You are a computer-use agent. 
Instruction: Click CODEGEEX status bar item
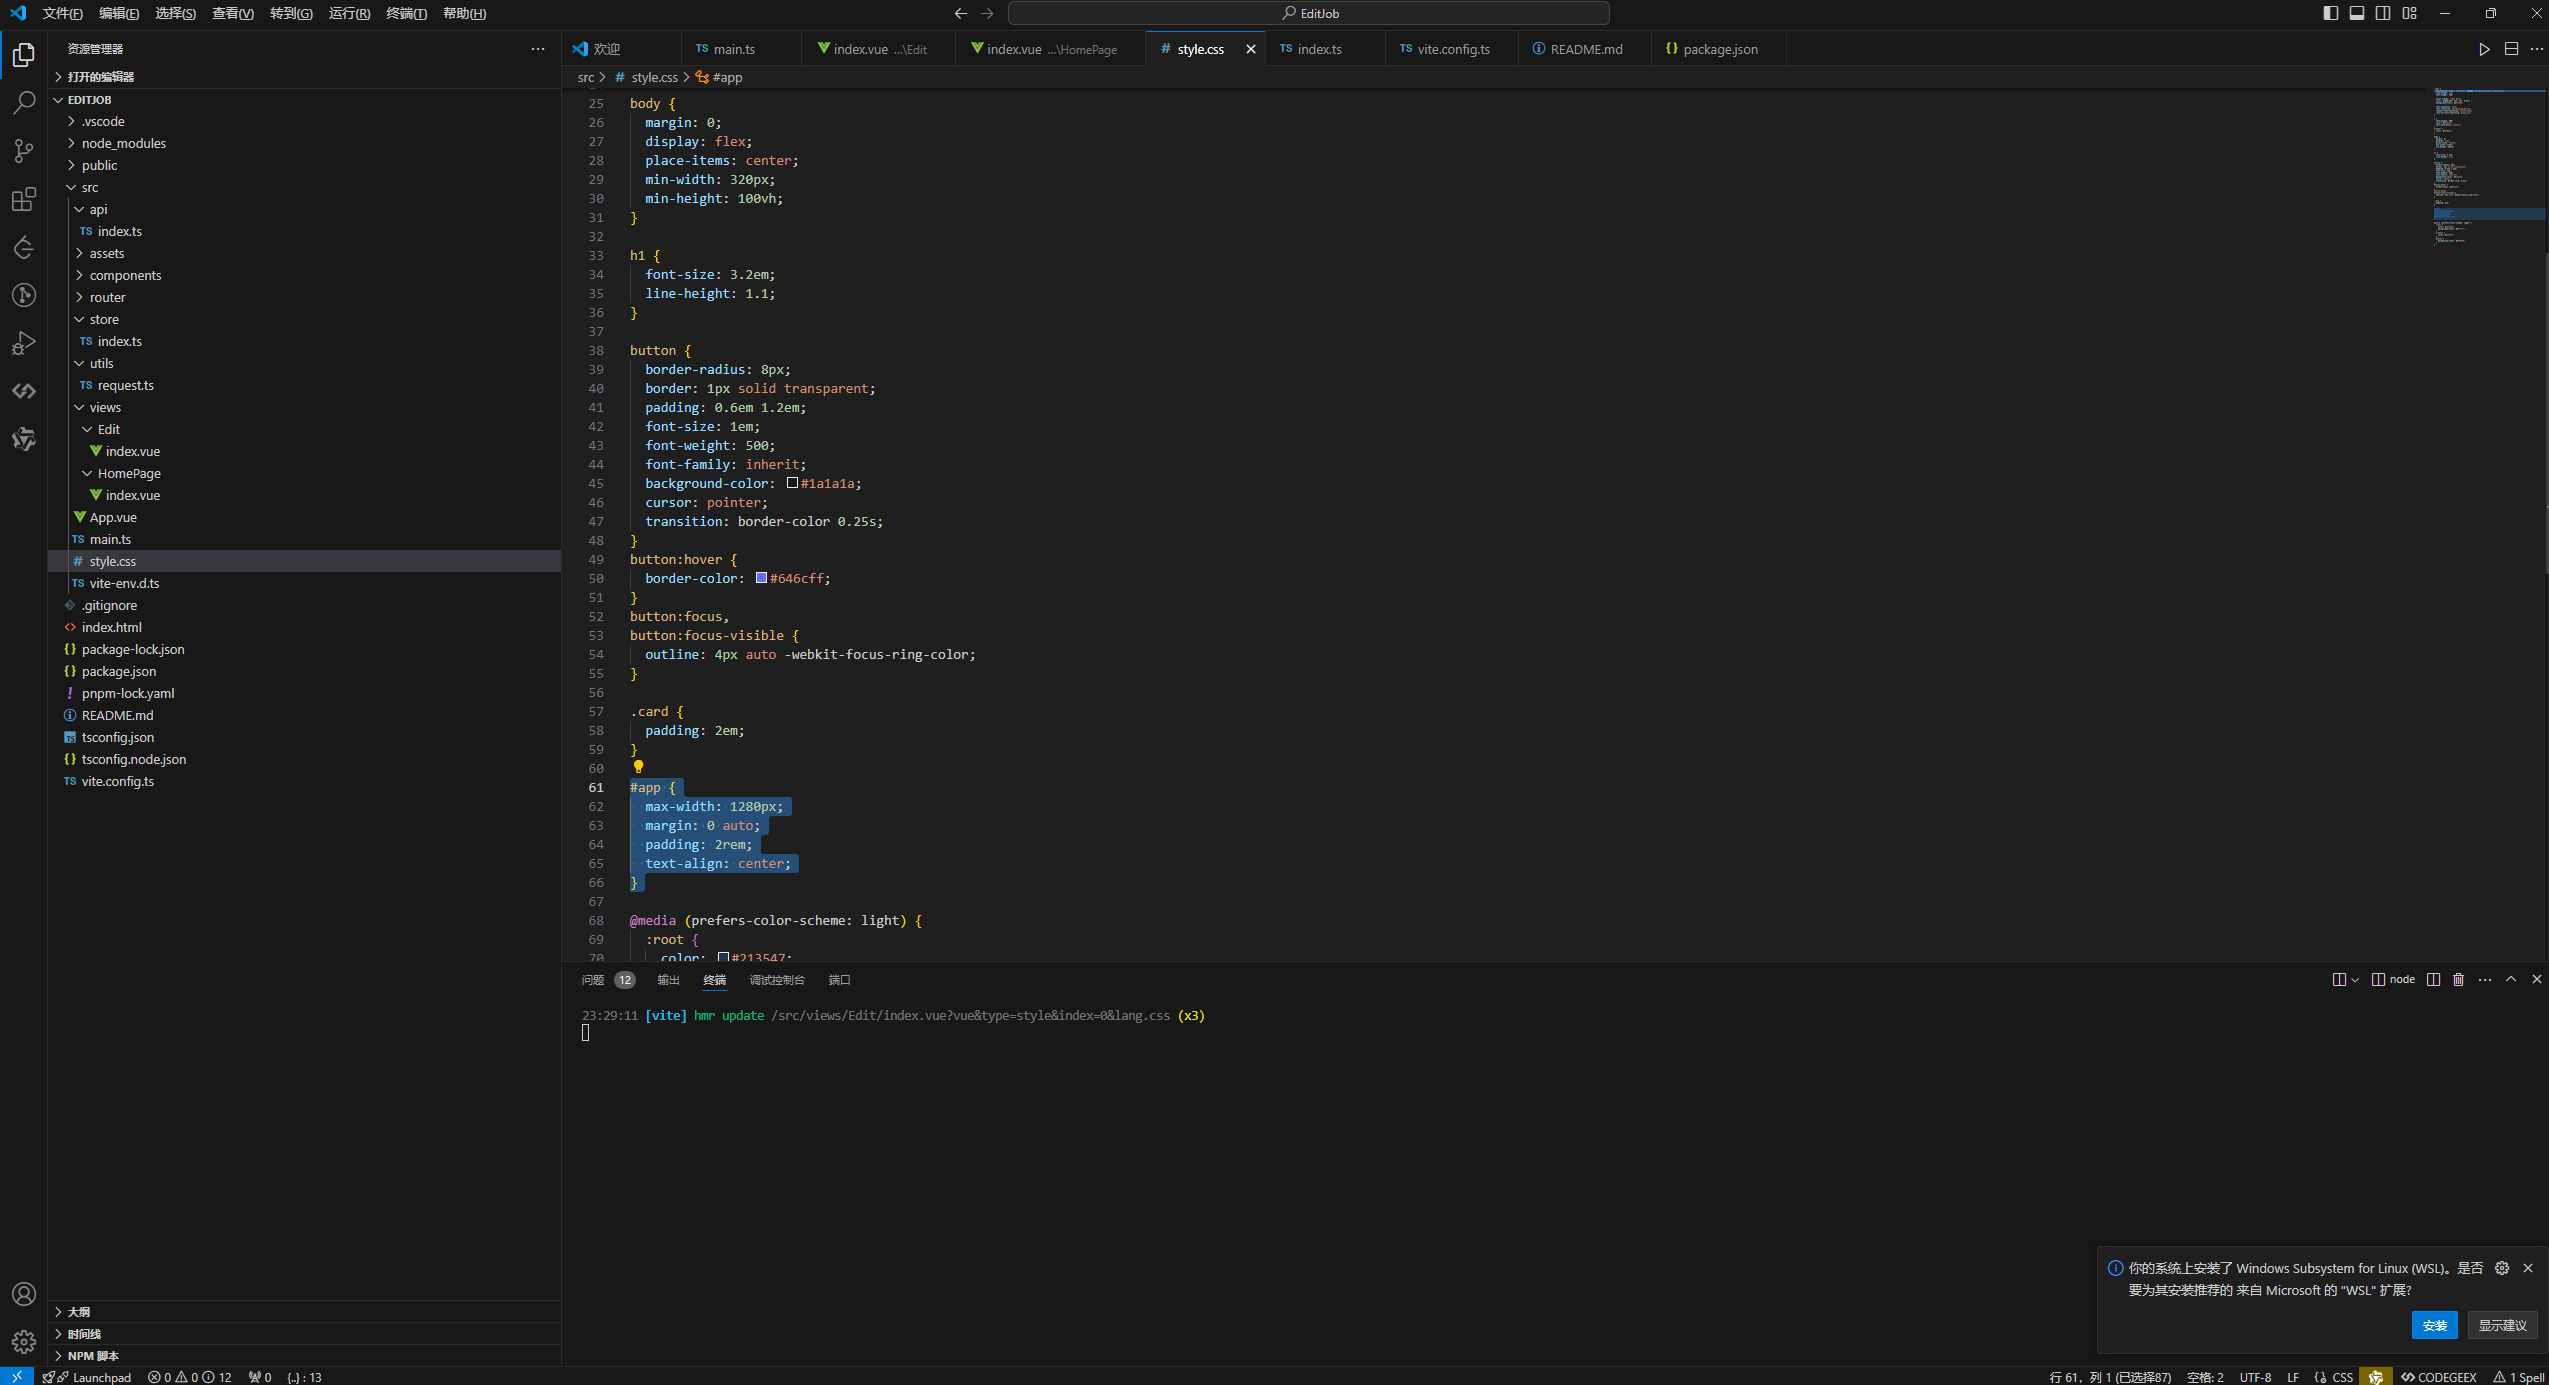[x=2438, y=1377]
